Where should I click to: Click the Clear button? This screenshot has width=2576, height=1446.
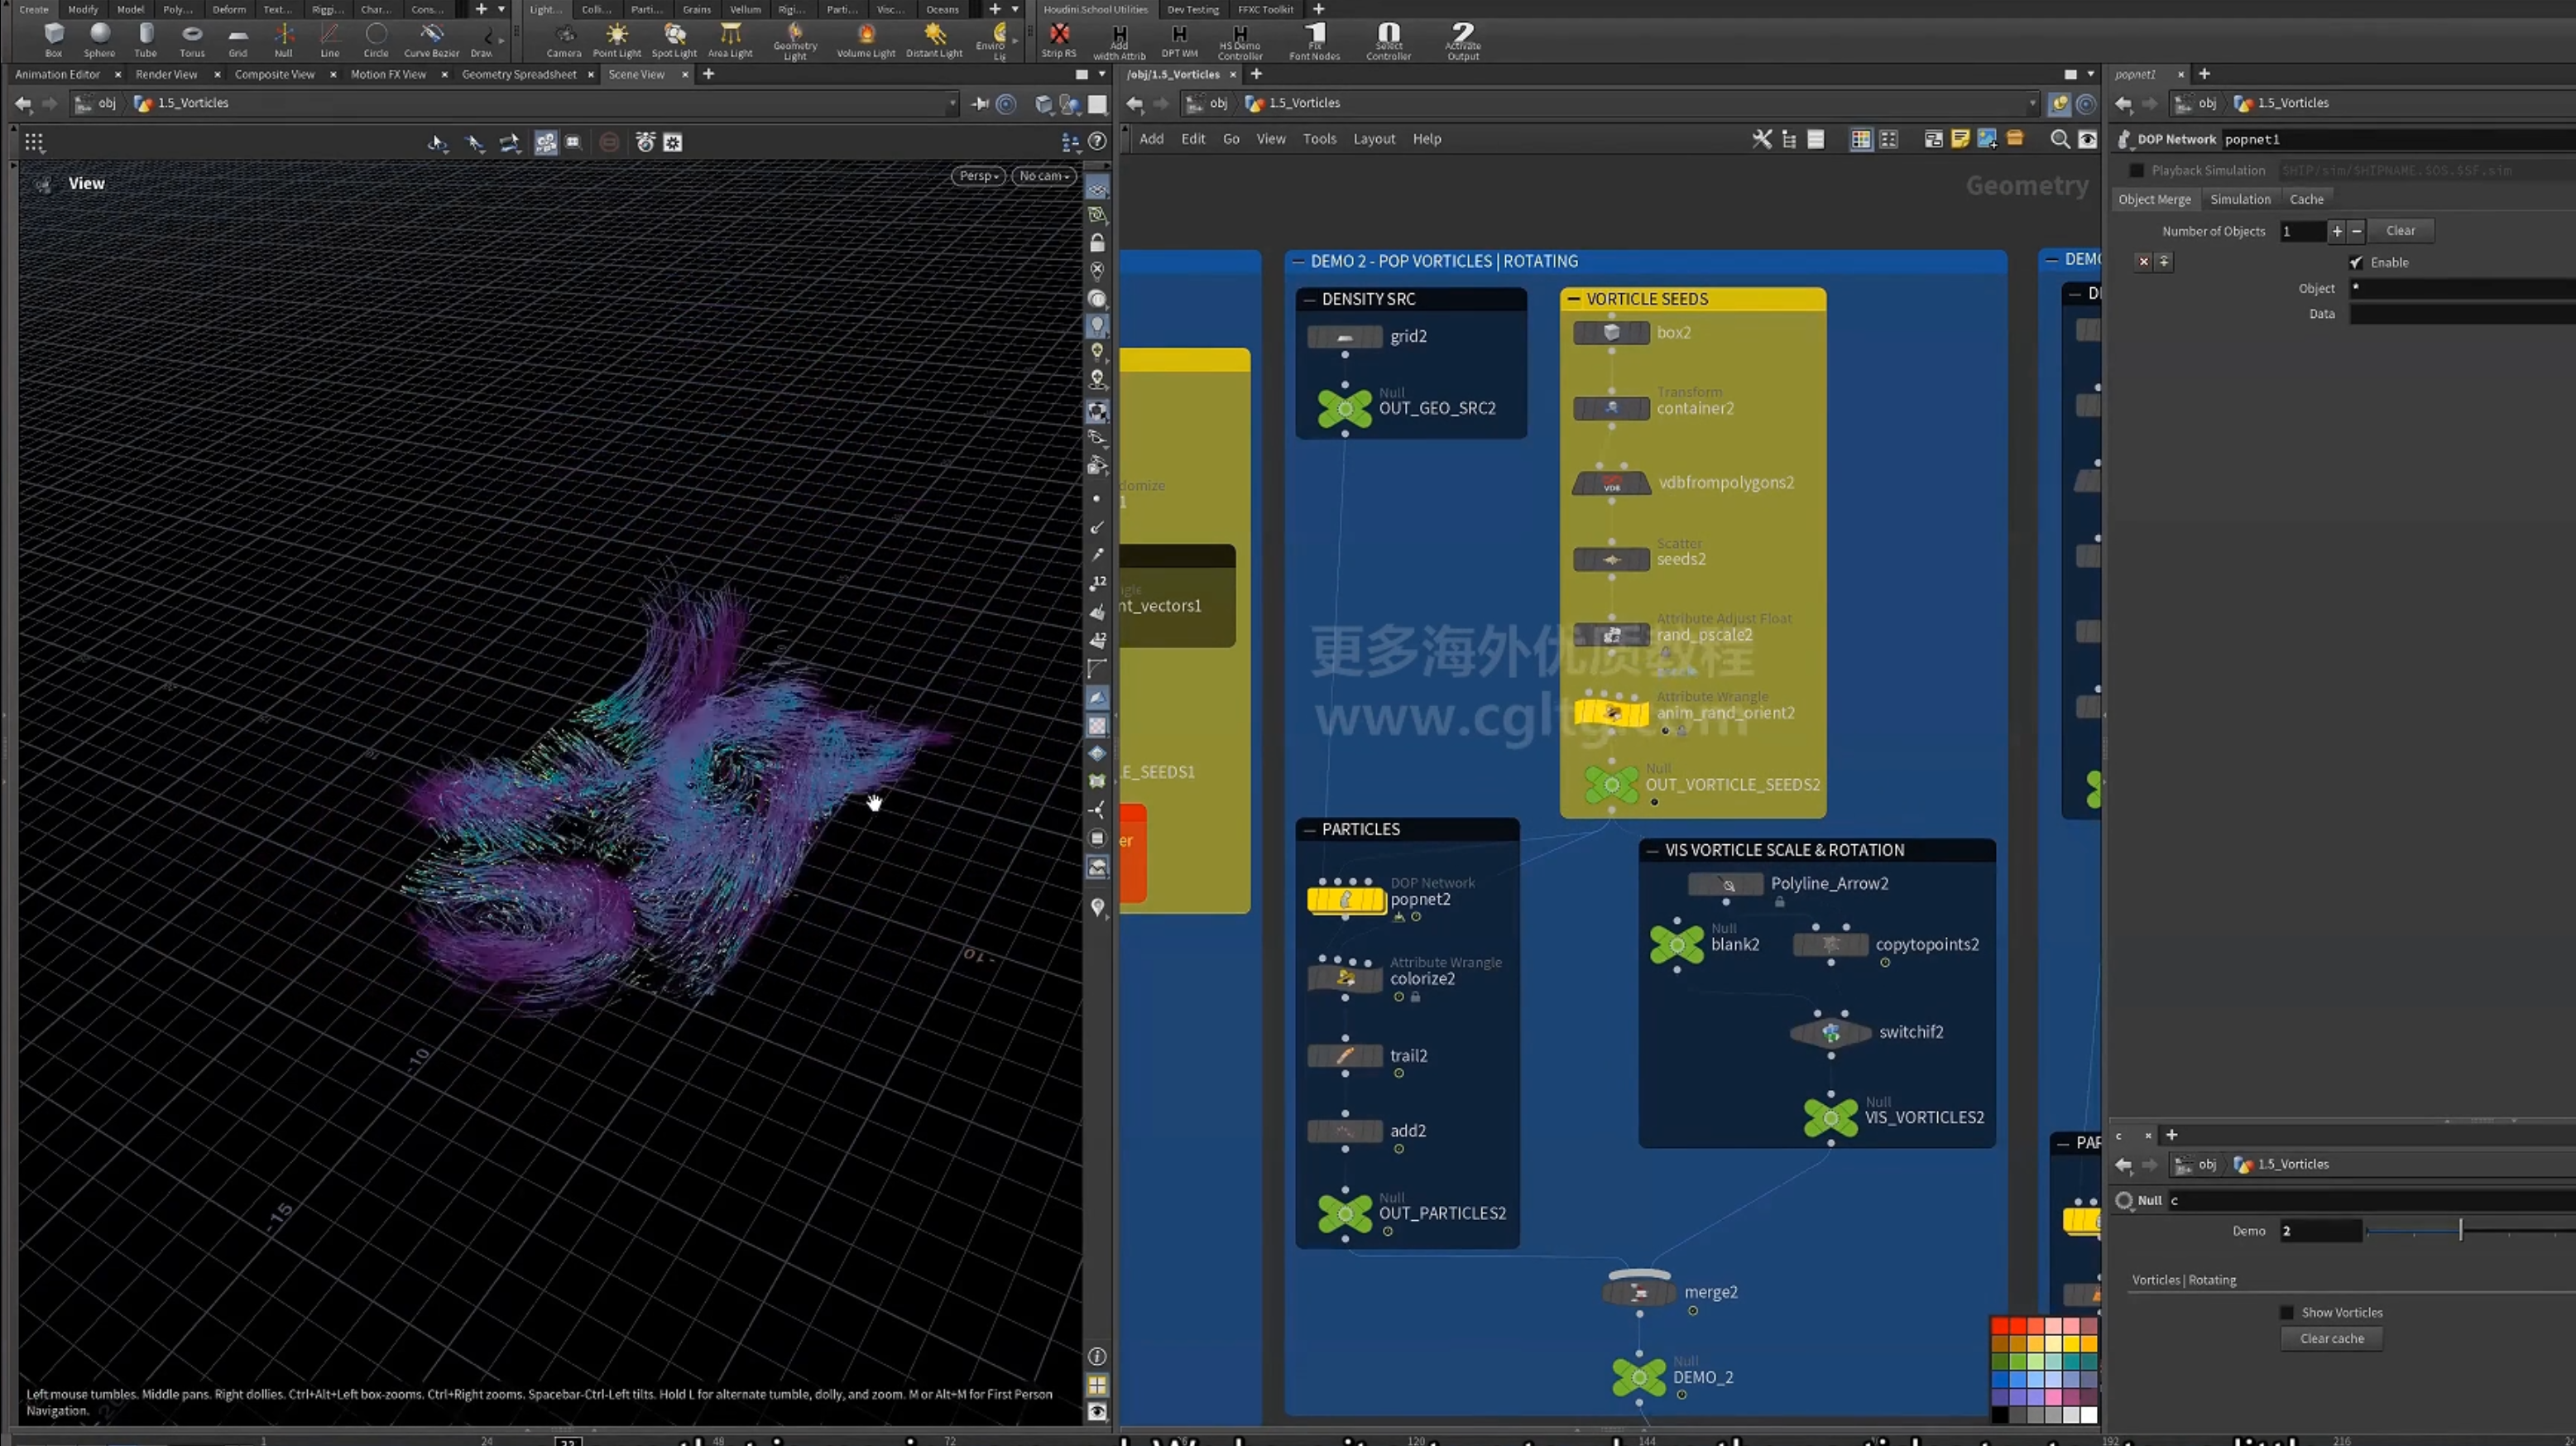point(2400,231)
